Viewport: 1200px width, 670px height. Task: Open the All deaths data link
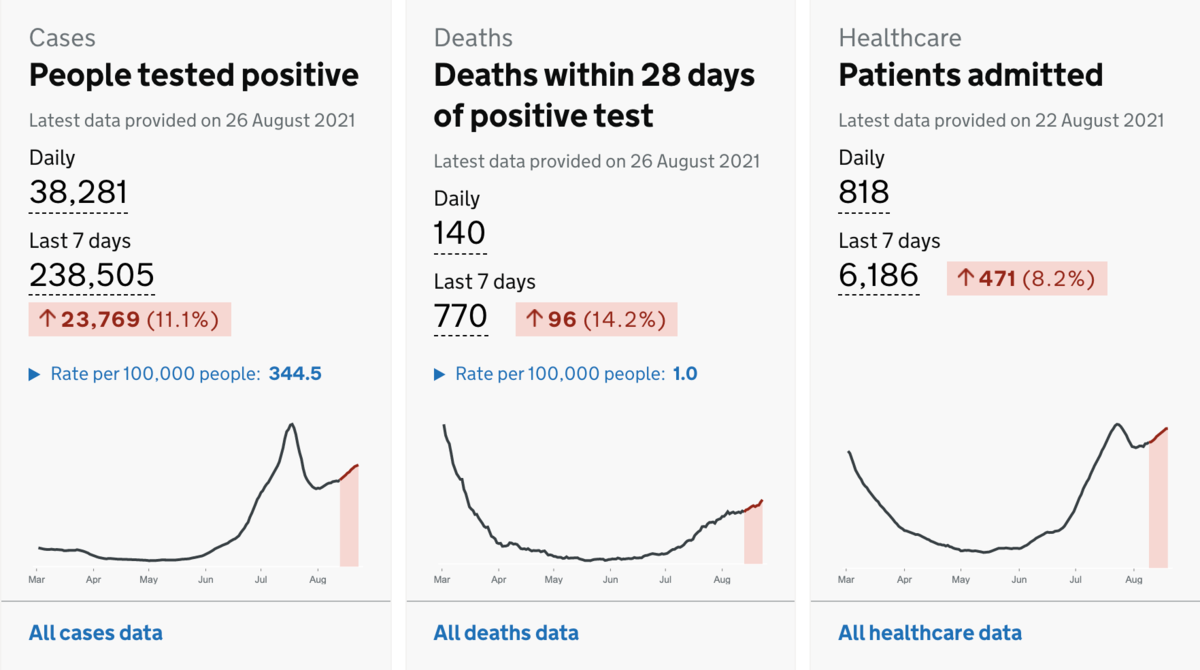point(506,633)
